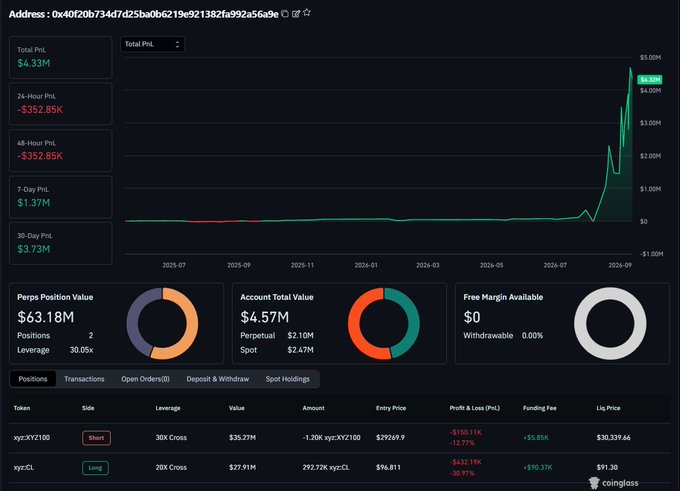680x491 pixels.
Task: Edit the address label icon
Action: click(x=296, y=13)
